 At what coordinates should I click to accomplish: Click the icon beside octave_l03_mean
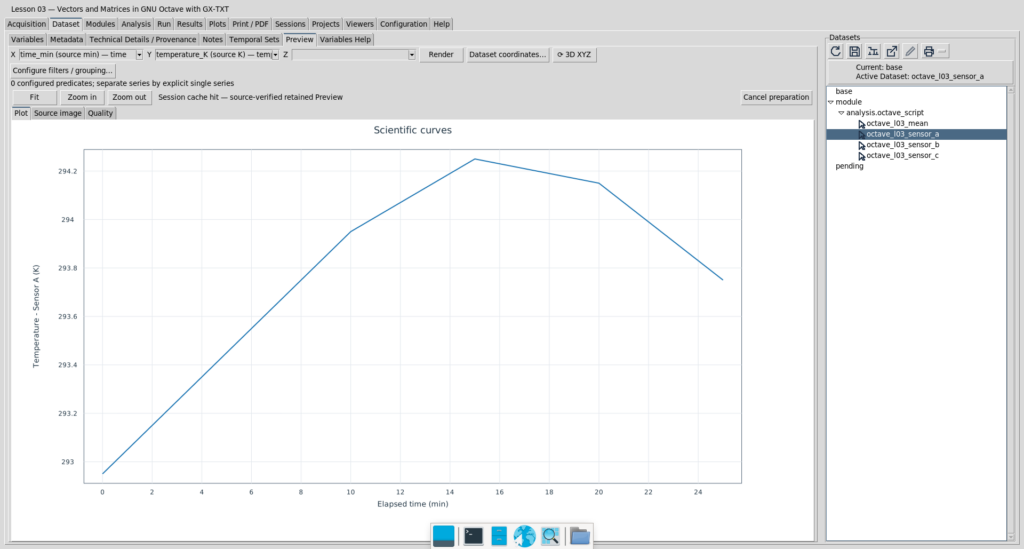(x=861, y=123)
